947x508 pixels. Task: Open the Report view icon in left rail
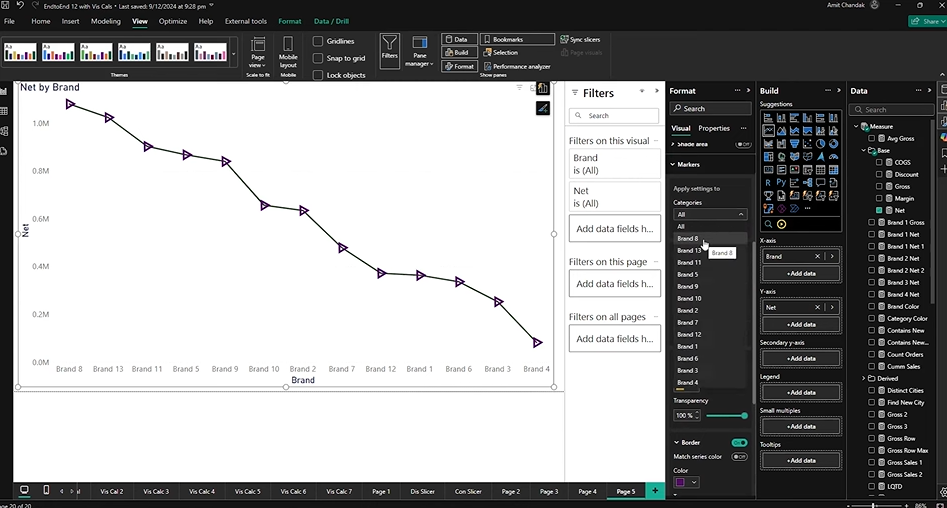pos(4,91)
